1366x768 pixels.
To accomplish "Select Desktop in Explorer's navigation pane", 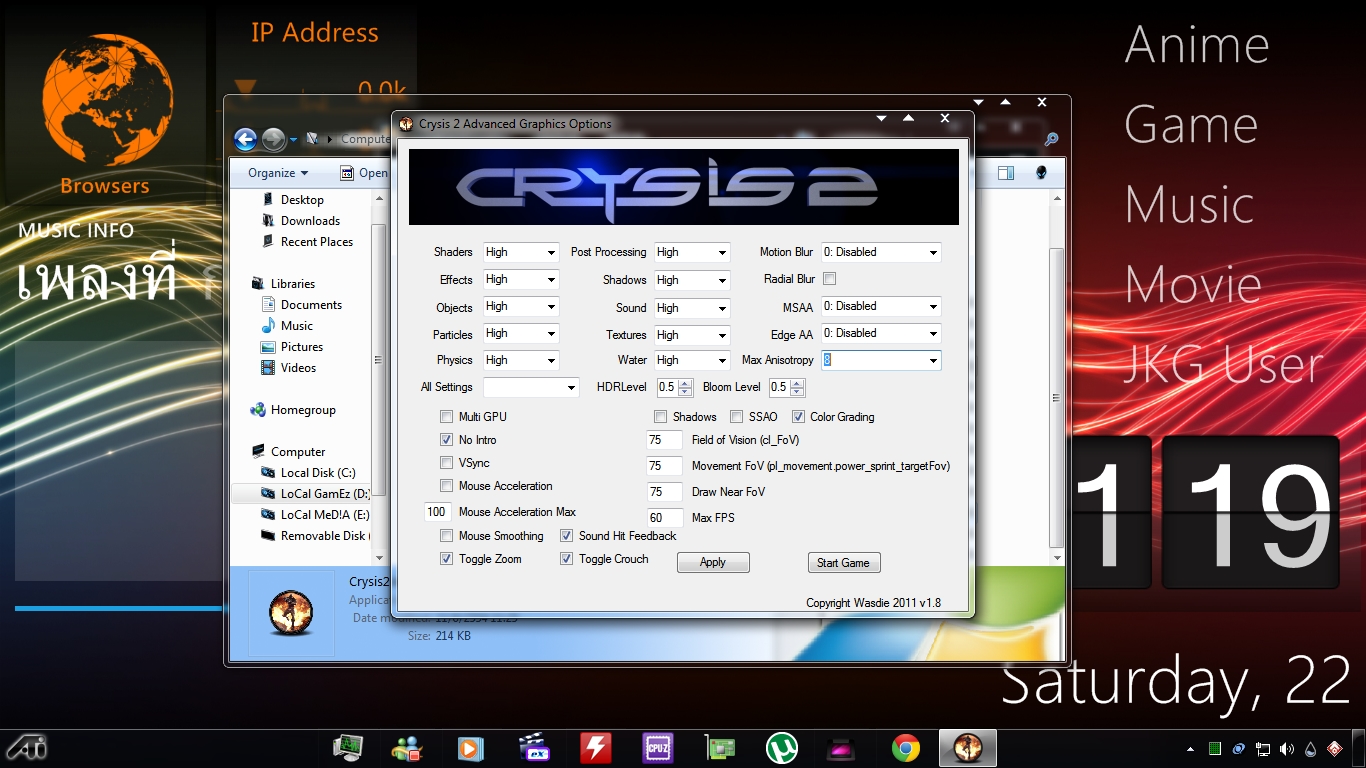I will click(302, 200).
